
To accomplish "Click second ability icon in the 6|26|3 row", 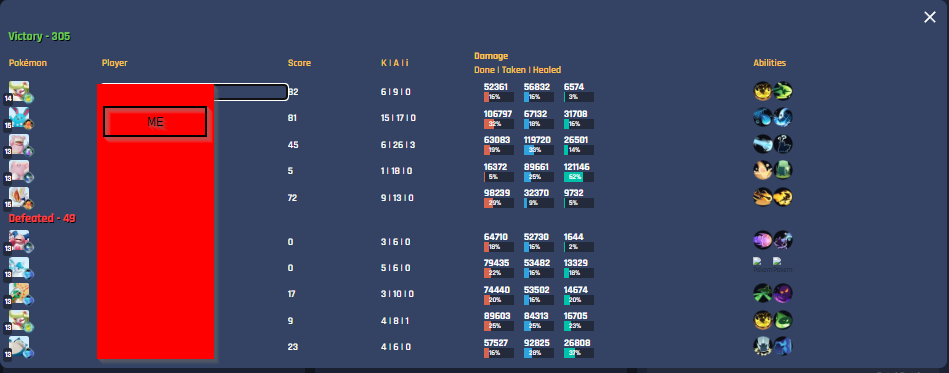I will (x=783, y=144).
